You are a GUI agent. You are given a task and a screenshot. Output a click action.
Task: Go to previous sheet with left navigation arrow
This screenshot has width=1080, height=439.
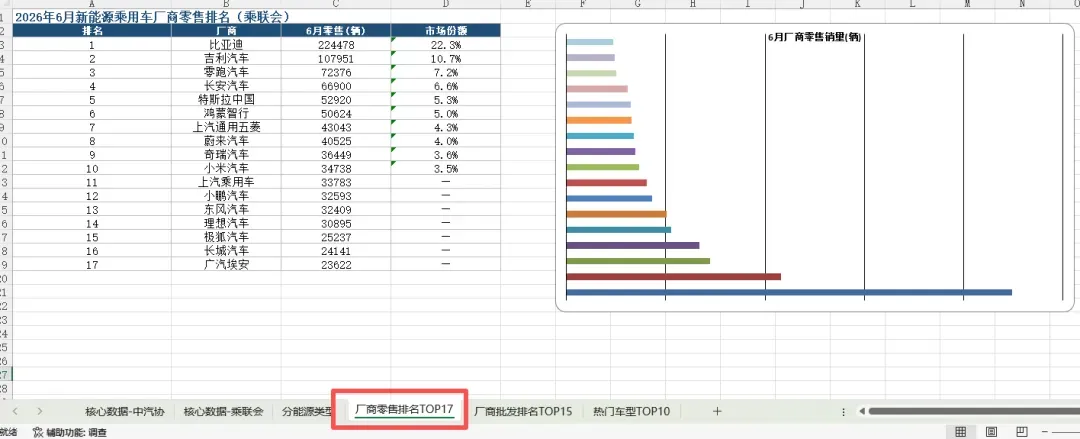tap(15, 411)
